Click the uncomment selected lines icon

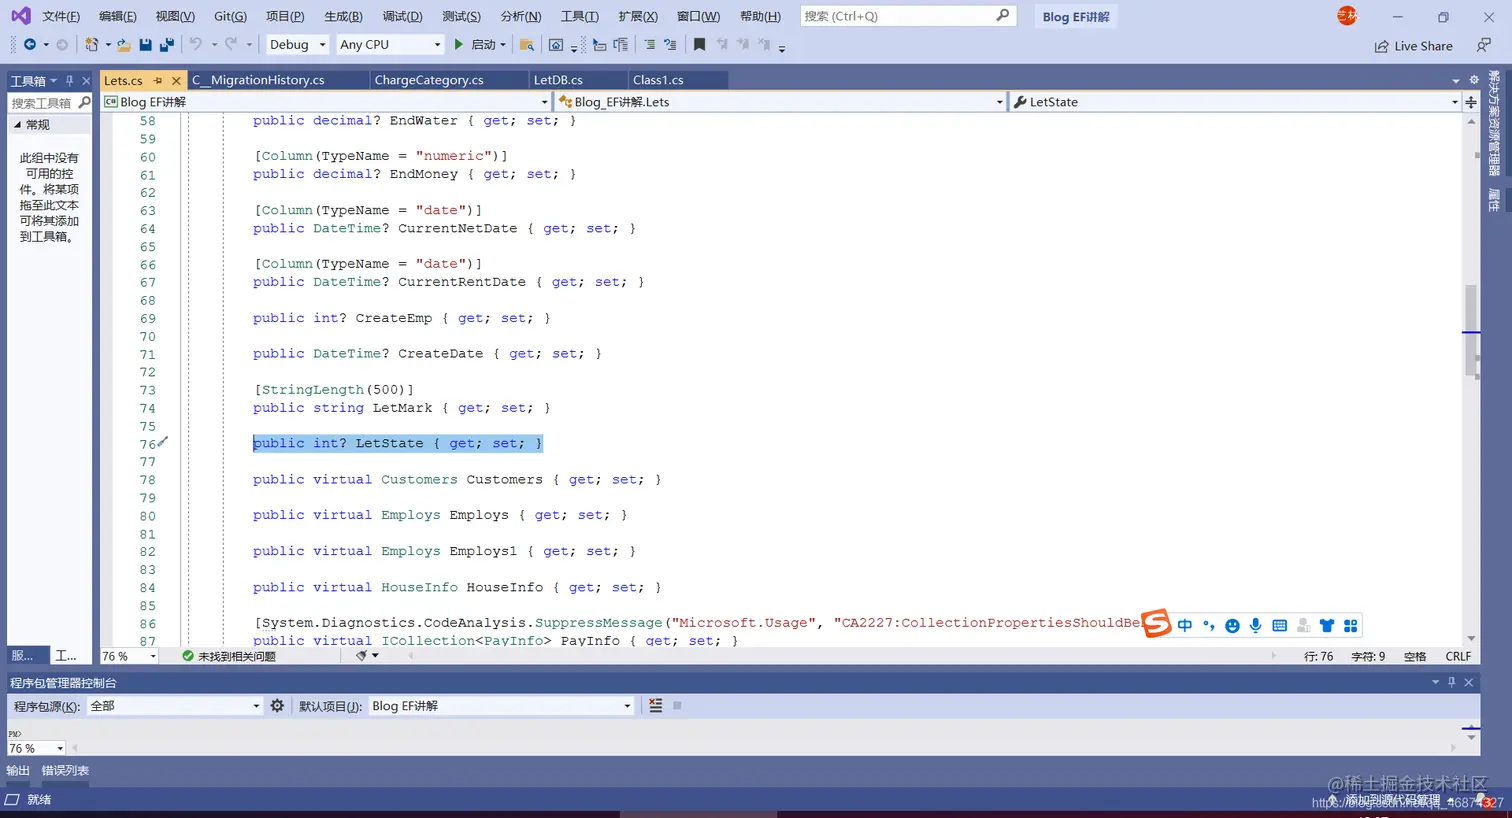pos(670,44)
